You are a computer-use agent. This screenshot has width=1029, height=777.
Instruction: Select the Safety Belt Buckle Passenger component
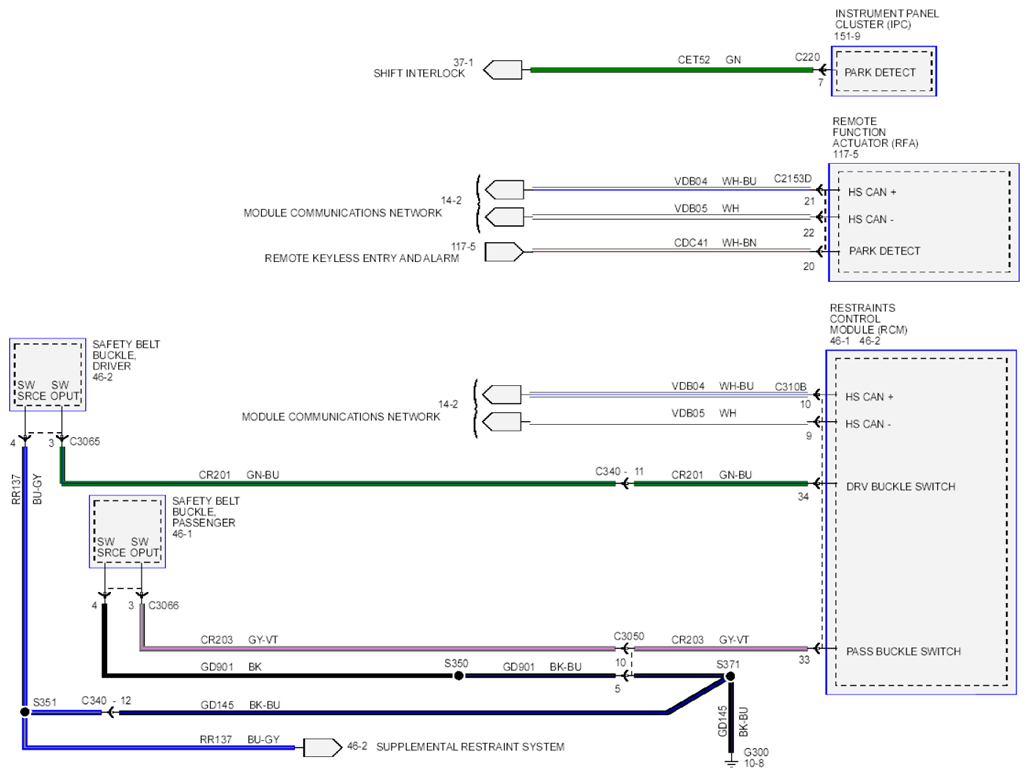(x=127, y=532)
